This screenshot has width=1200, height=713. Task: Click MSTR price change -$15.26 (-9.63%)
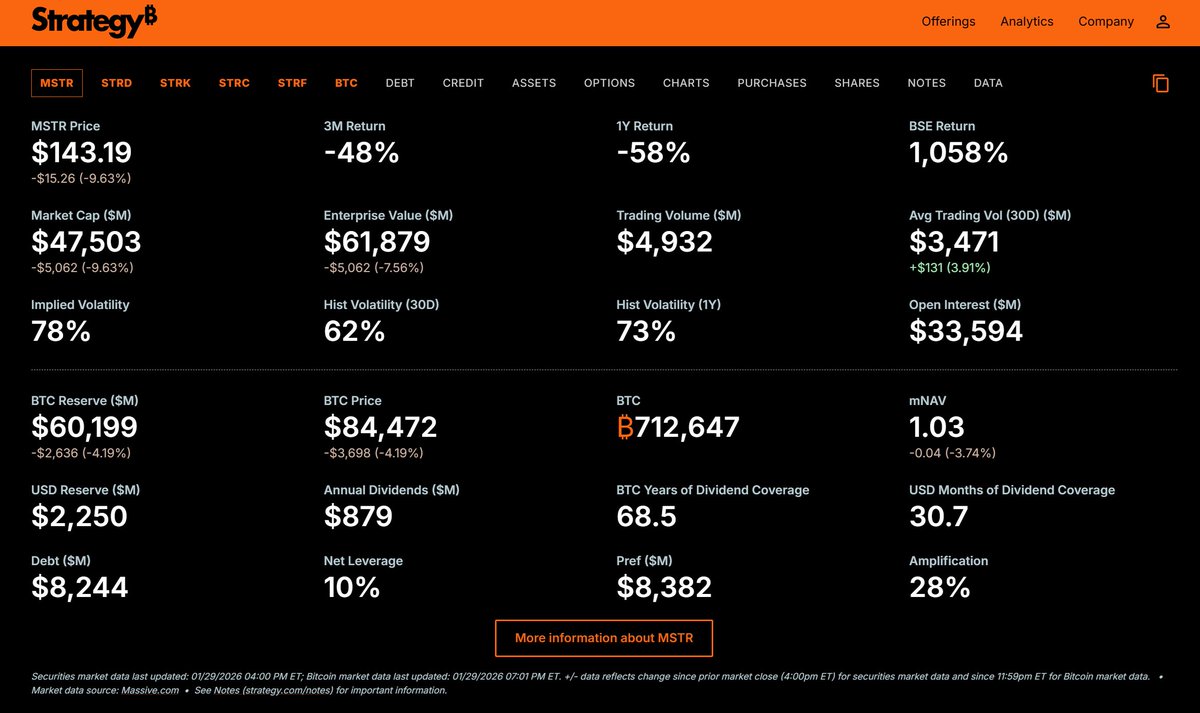[x=81, y=179]
